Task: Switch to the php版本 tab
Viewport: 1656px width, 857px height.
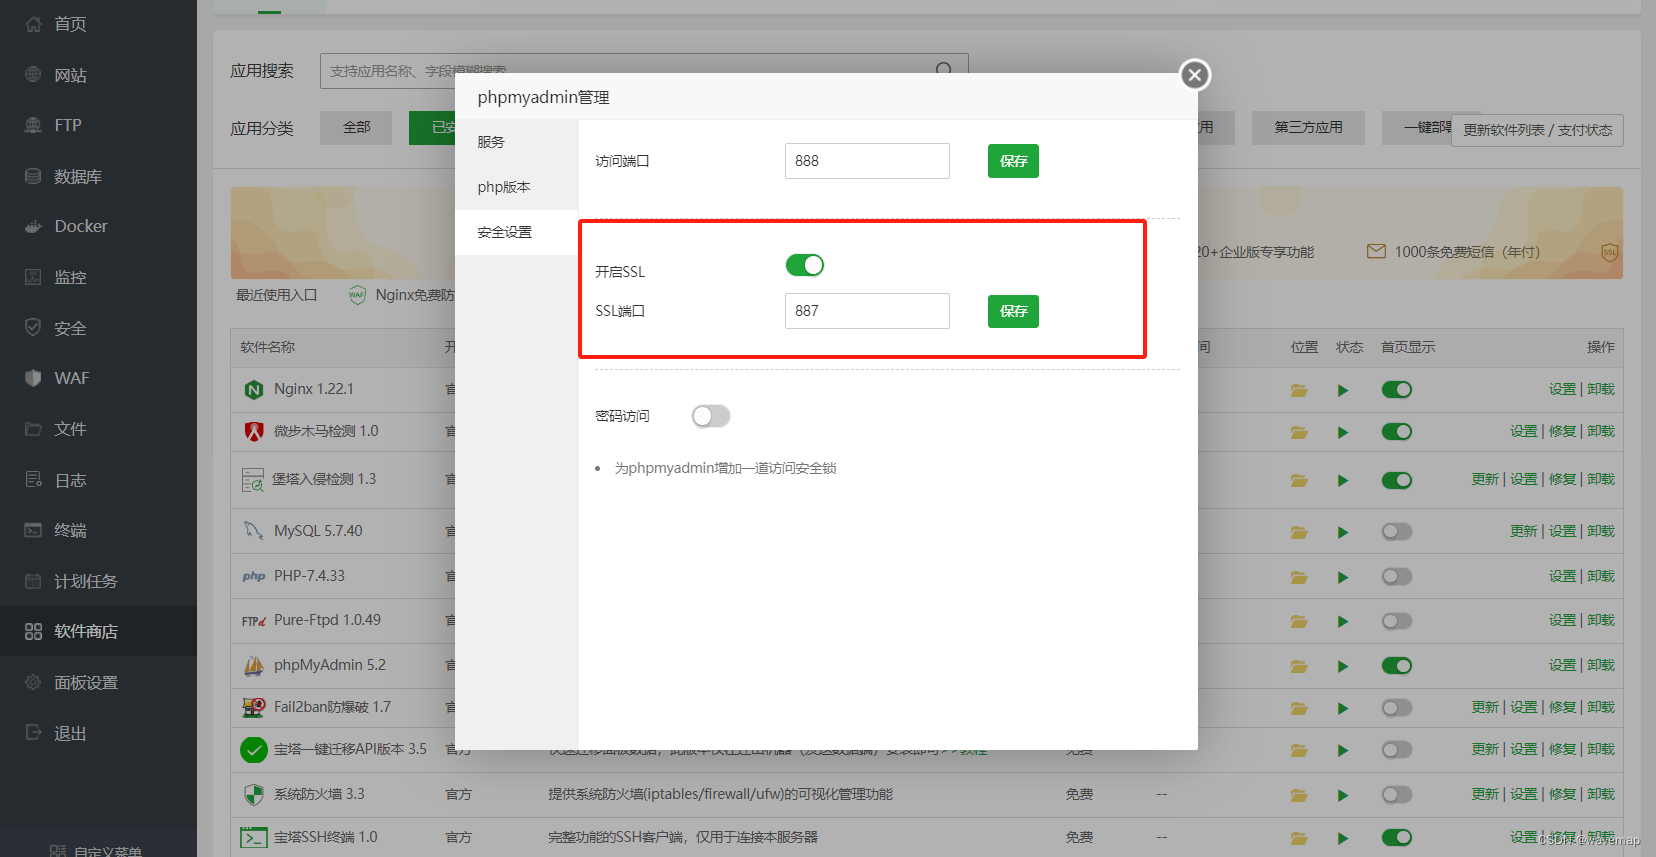Action: 504,187
